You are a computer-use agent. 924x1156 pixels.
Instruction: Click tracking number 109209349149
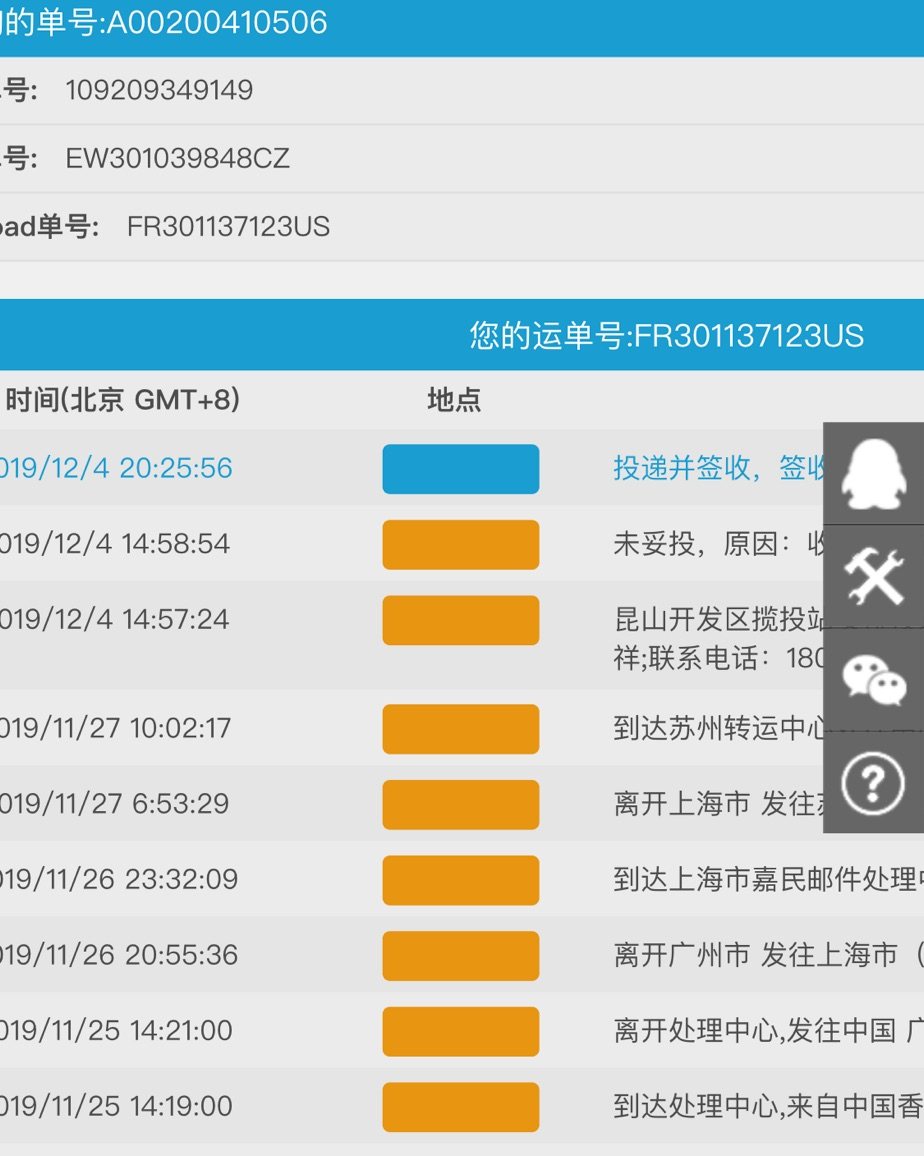[157, 90]
